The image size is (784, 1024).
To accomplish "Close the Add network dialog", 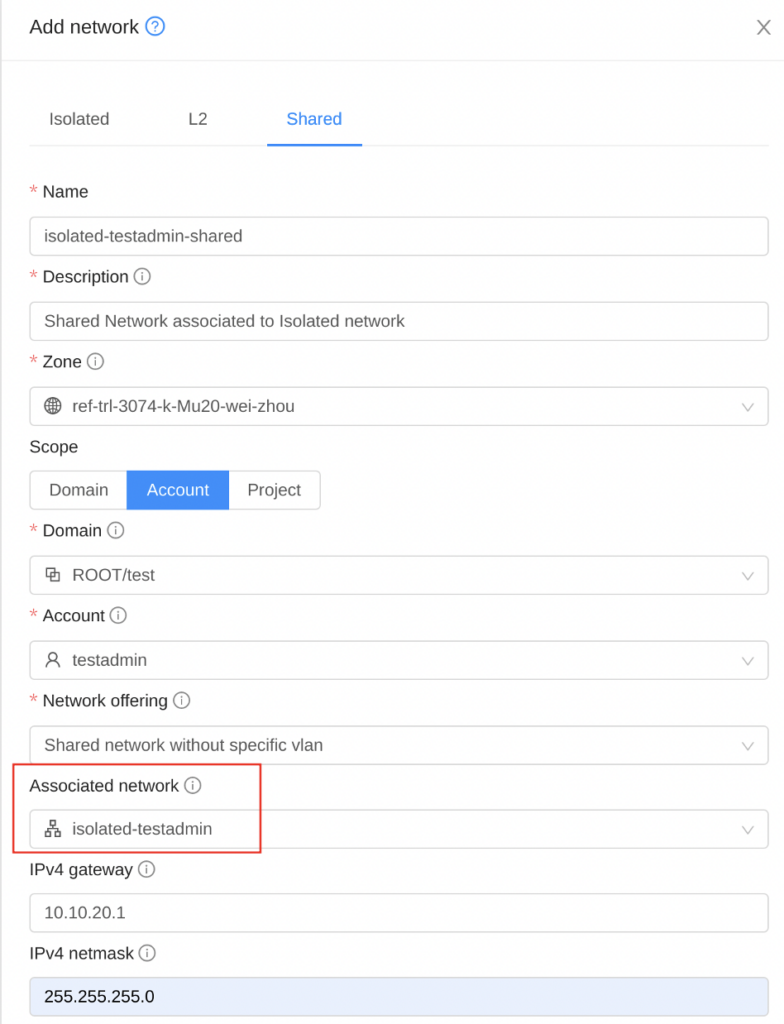I will [763, 27].
